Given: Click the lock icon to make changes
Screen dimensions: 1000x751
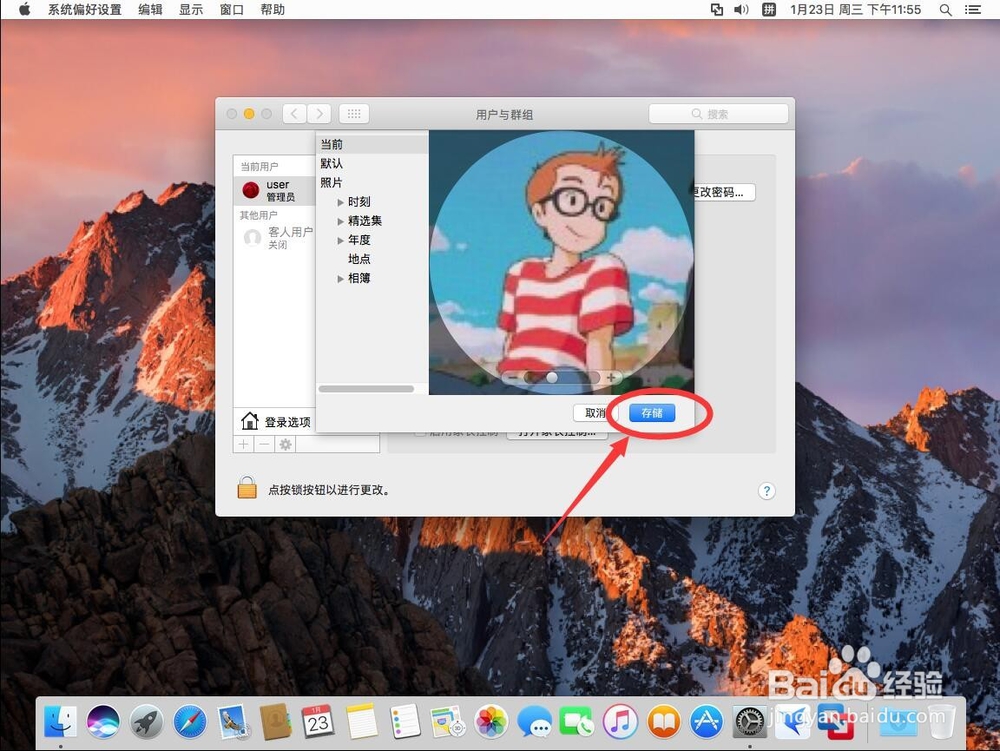Looking at the screenshot, I should pyautogui.click(x=247, y=488).
